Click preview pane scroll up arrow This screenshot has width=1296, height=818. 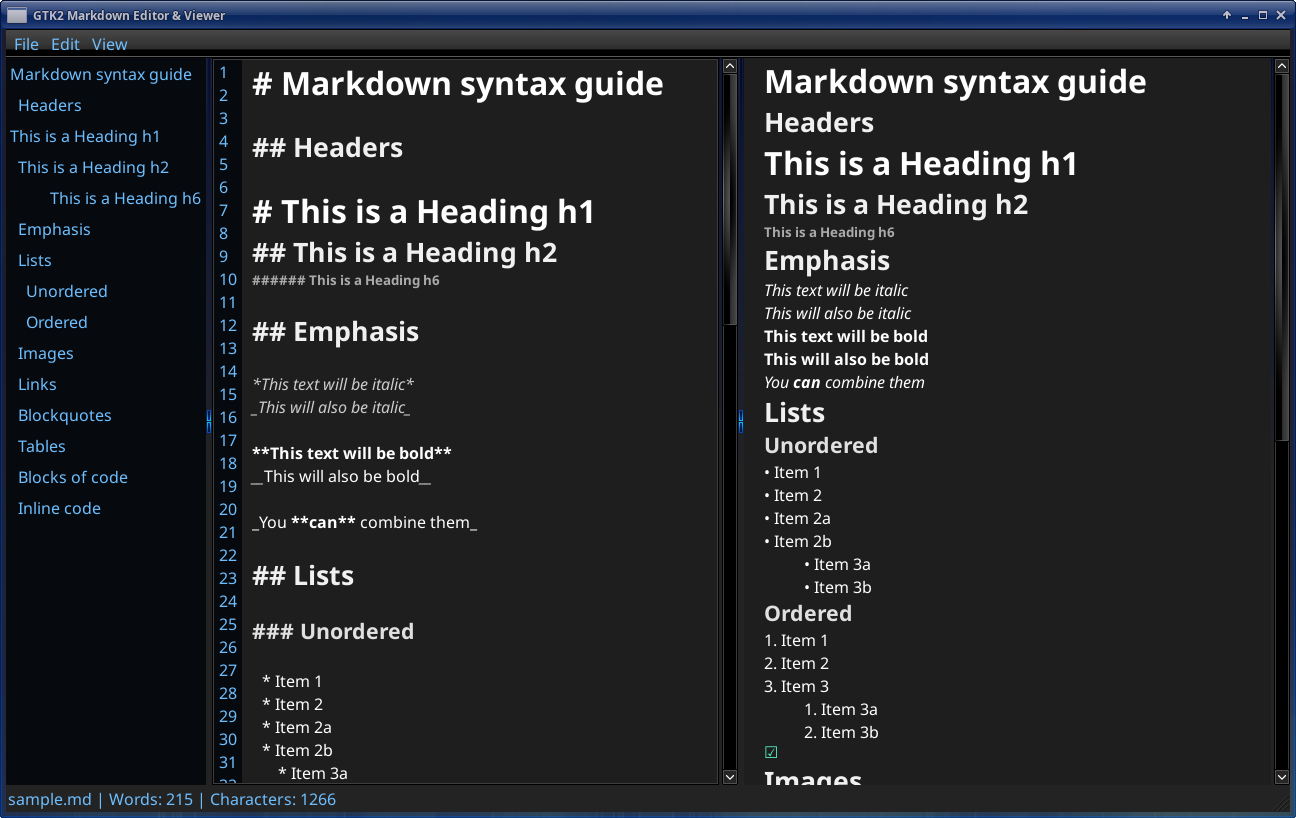(1282, 67)
